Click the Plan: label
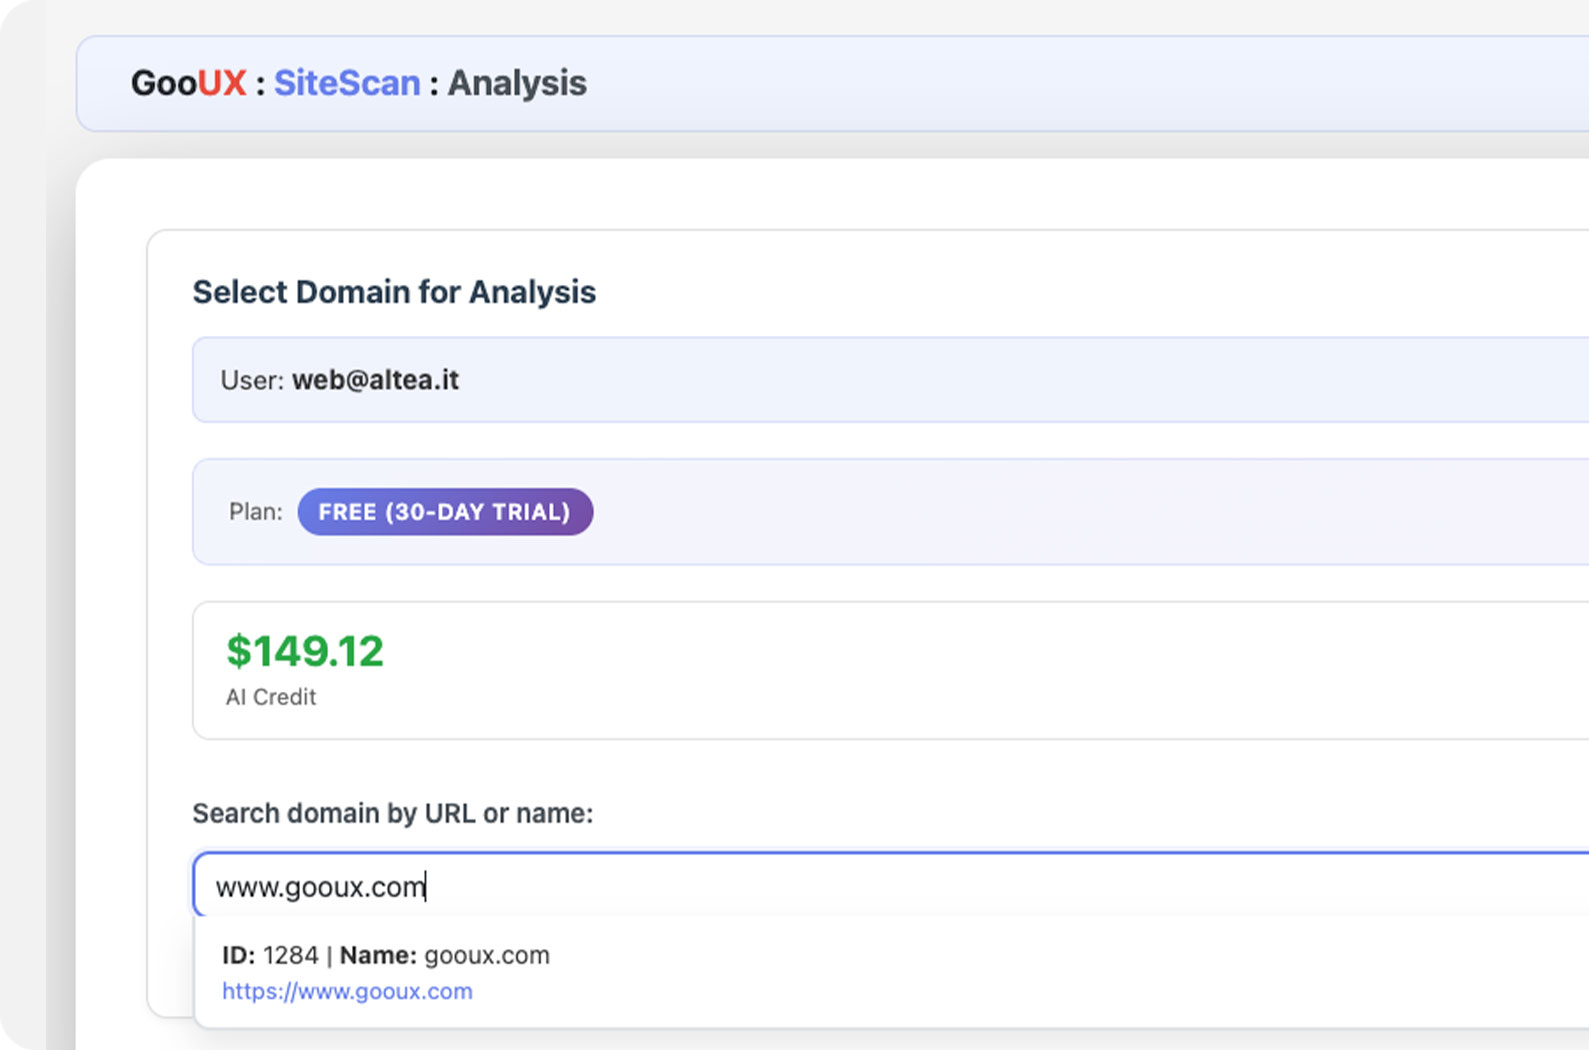The image size is (1589, 1050). click(x=256, y=512)
